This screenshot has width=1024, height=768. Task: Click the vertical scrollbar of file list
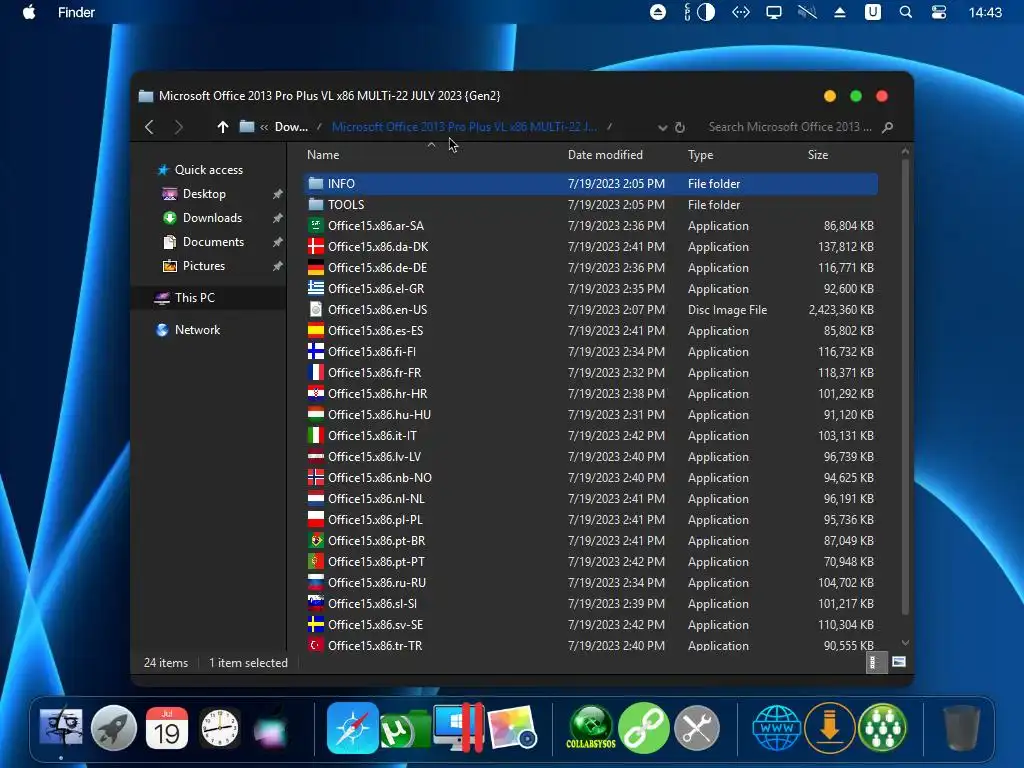[x=905, y=385]
